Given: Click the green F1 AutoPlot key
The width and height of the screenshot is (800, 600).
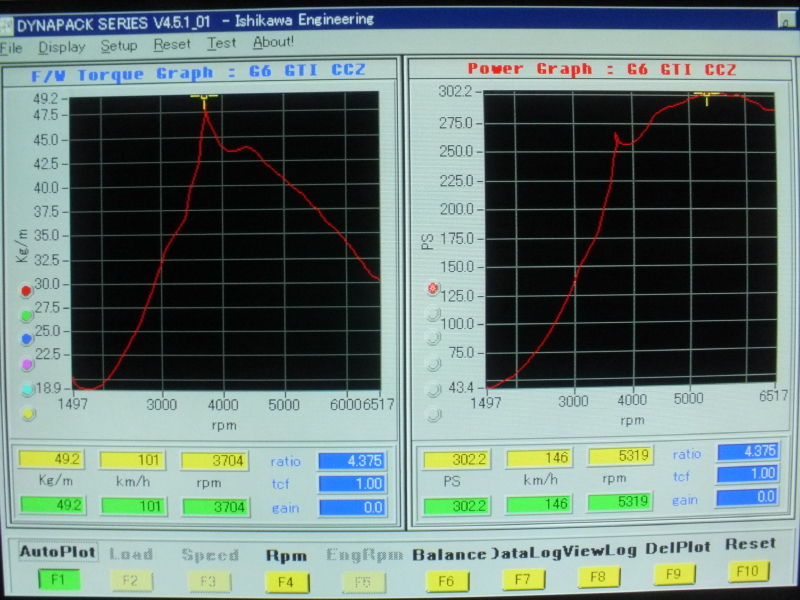Looking at the screenshot, I should coord(59,580).
